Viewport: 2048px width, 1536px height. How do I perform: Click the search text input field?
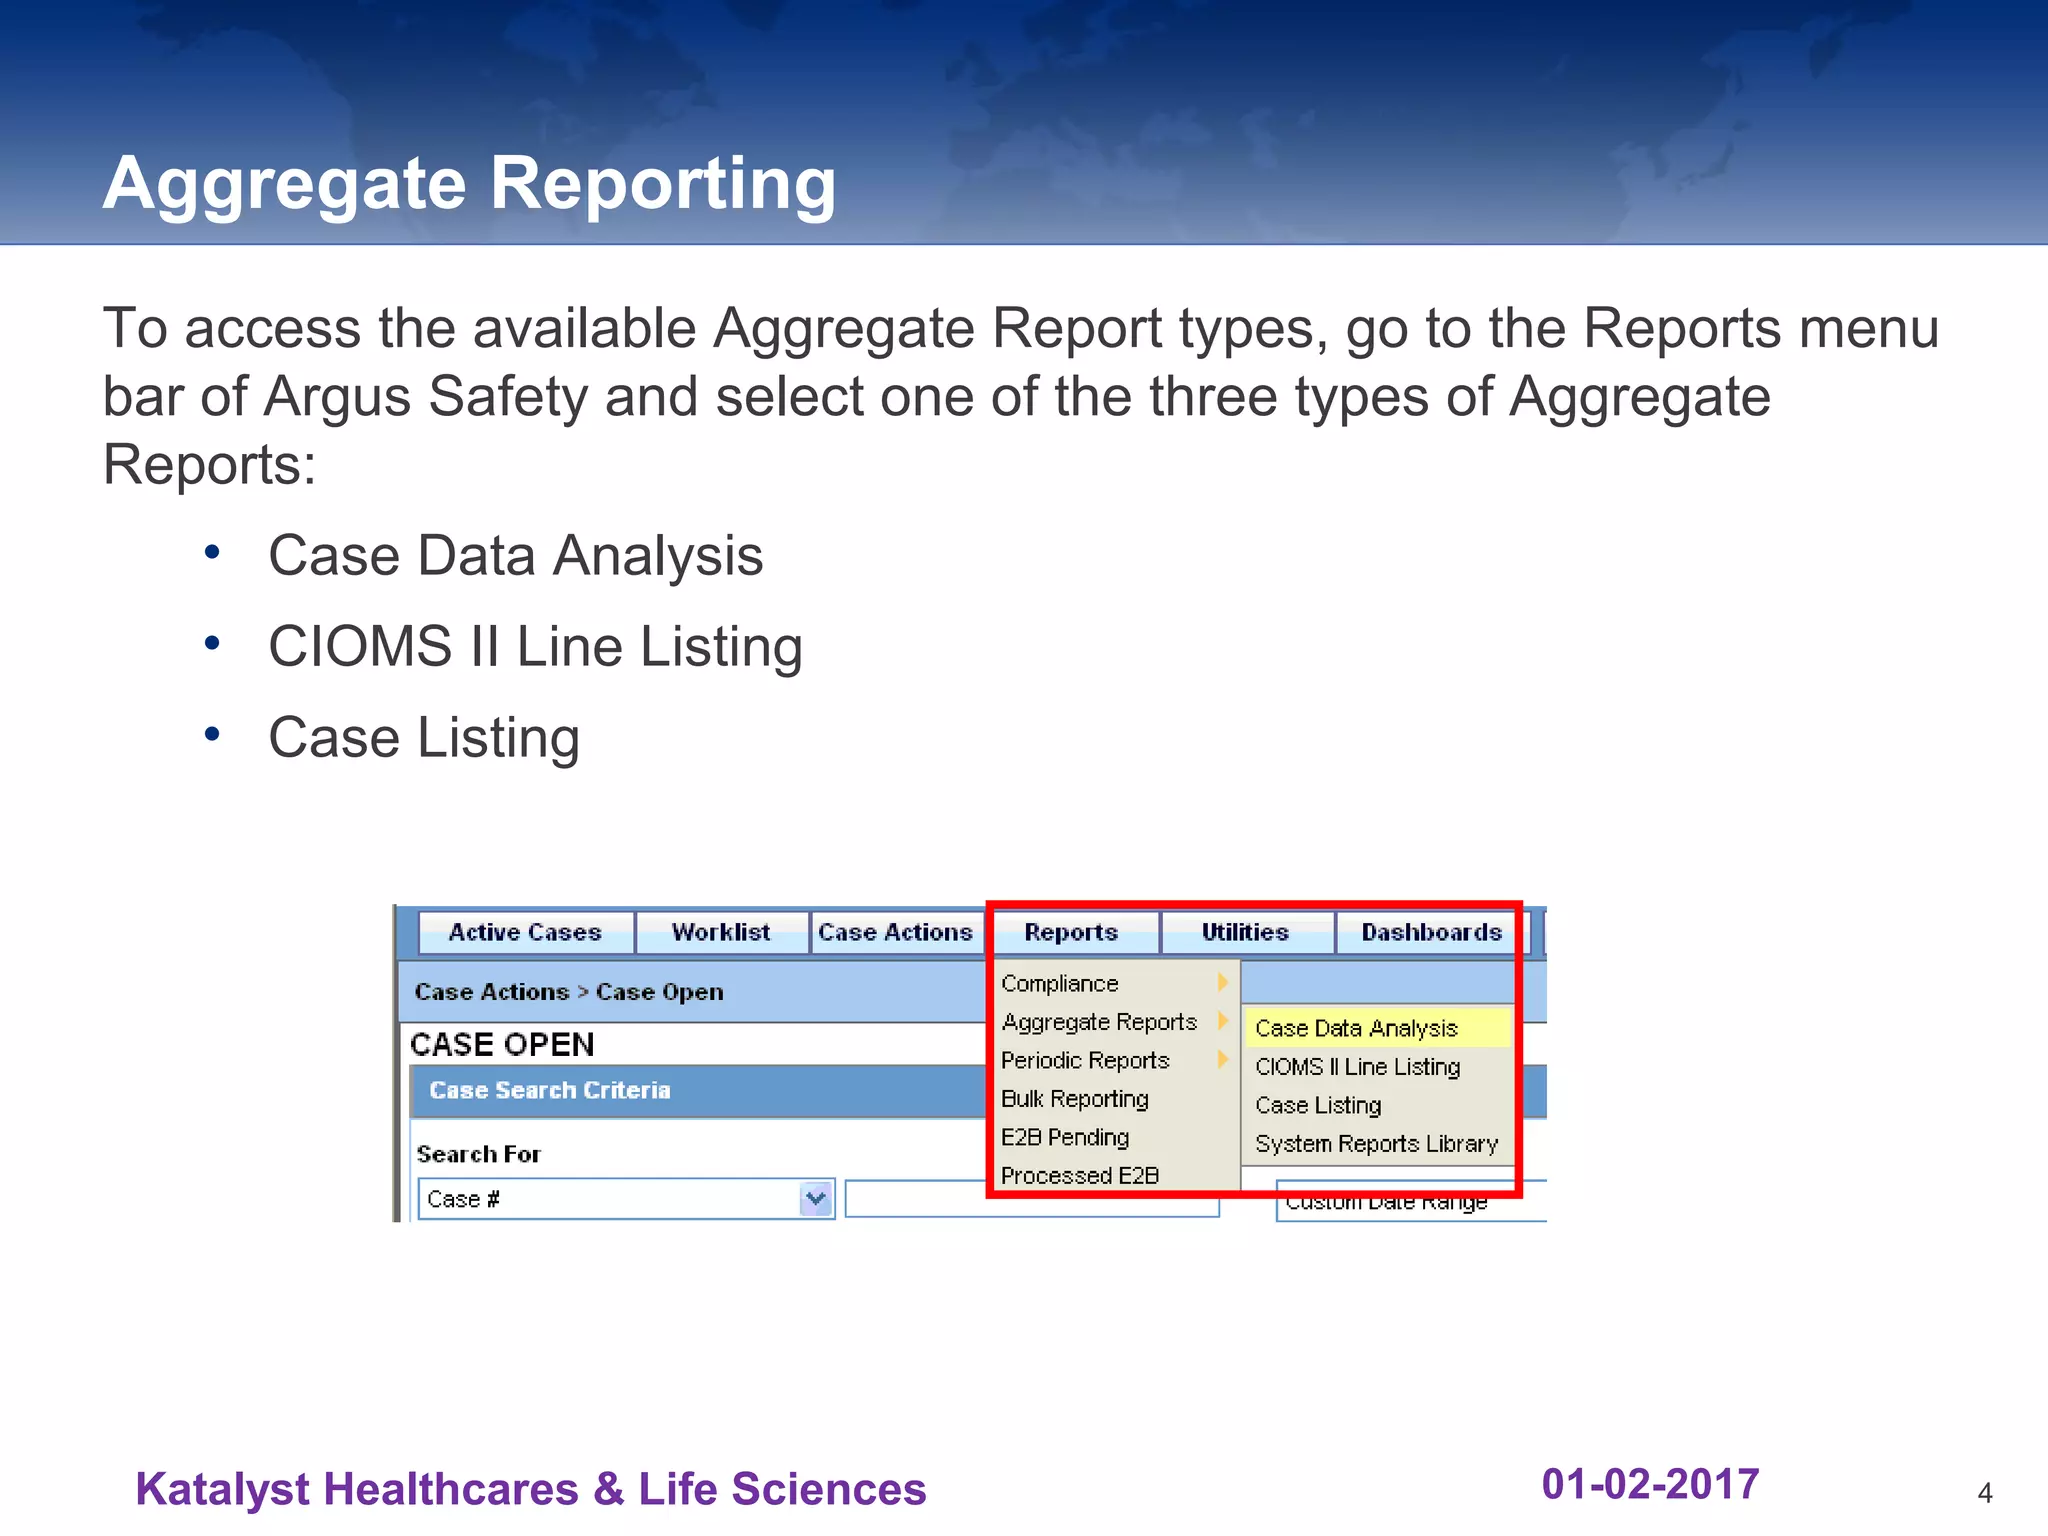(x=1032, y=1199)
